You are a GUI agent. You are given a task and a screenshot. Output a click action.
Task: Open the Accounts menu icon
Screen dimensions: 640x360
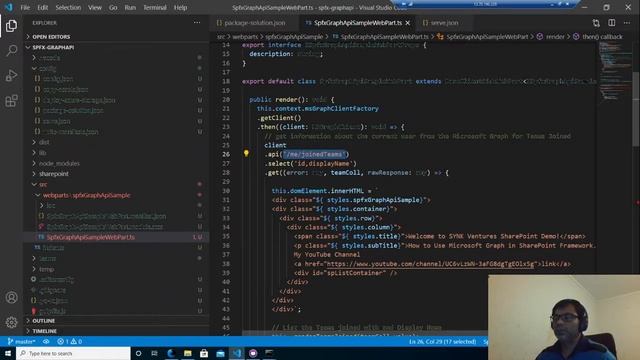11,298
